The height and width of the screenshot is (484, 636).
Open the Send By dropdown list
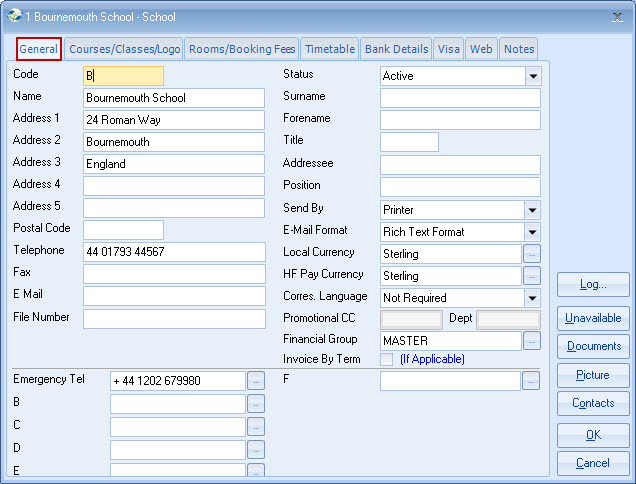pyautogui.click(x=532, y=210)
